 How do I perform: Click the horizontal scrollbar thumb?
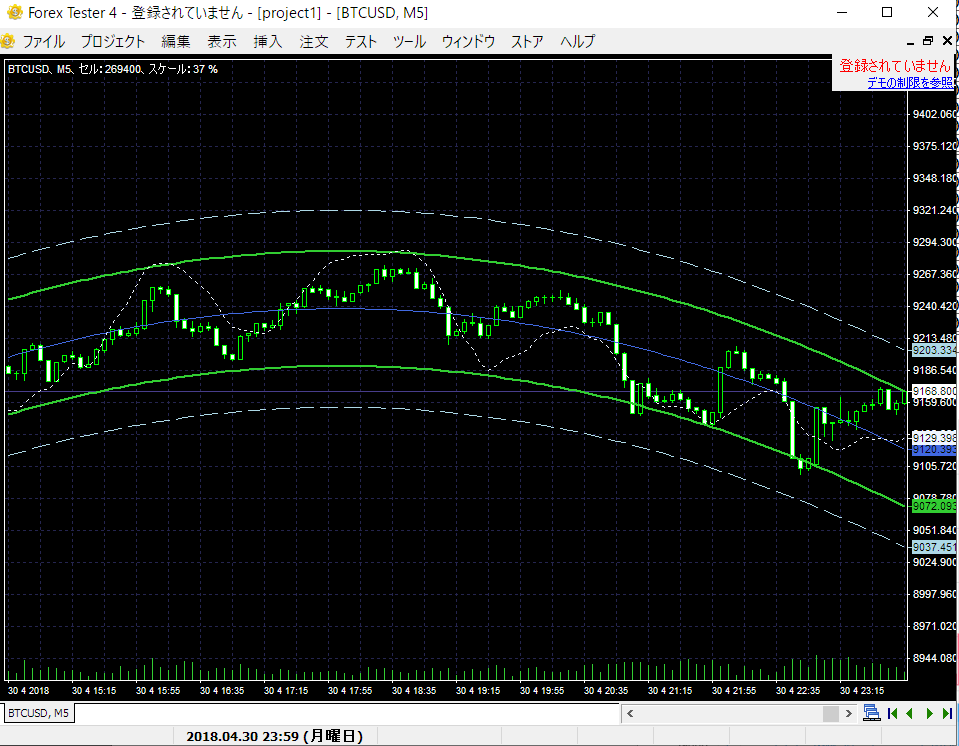tap(831, 713)
